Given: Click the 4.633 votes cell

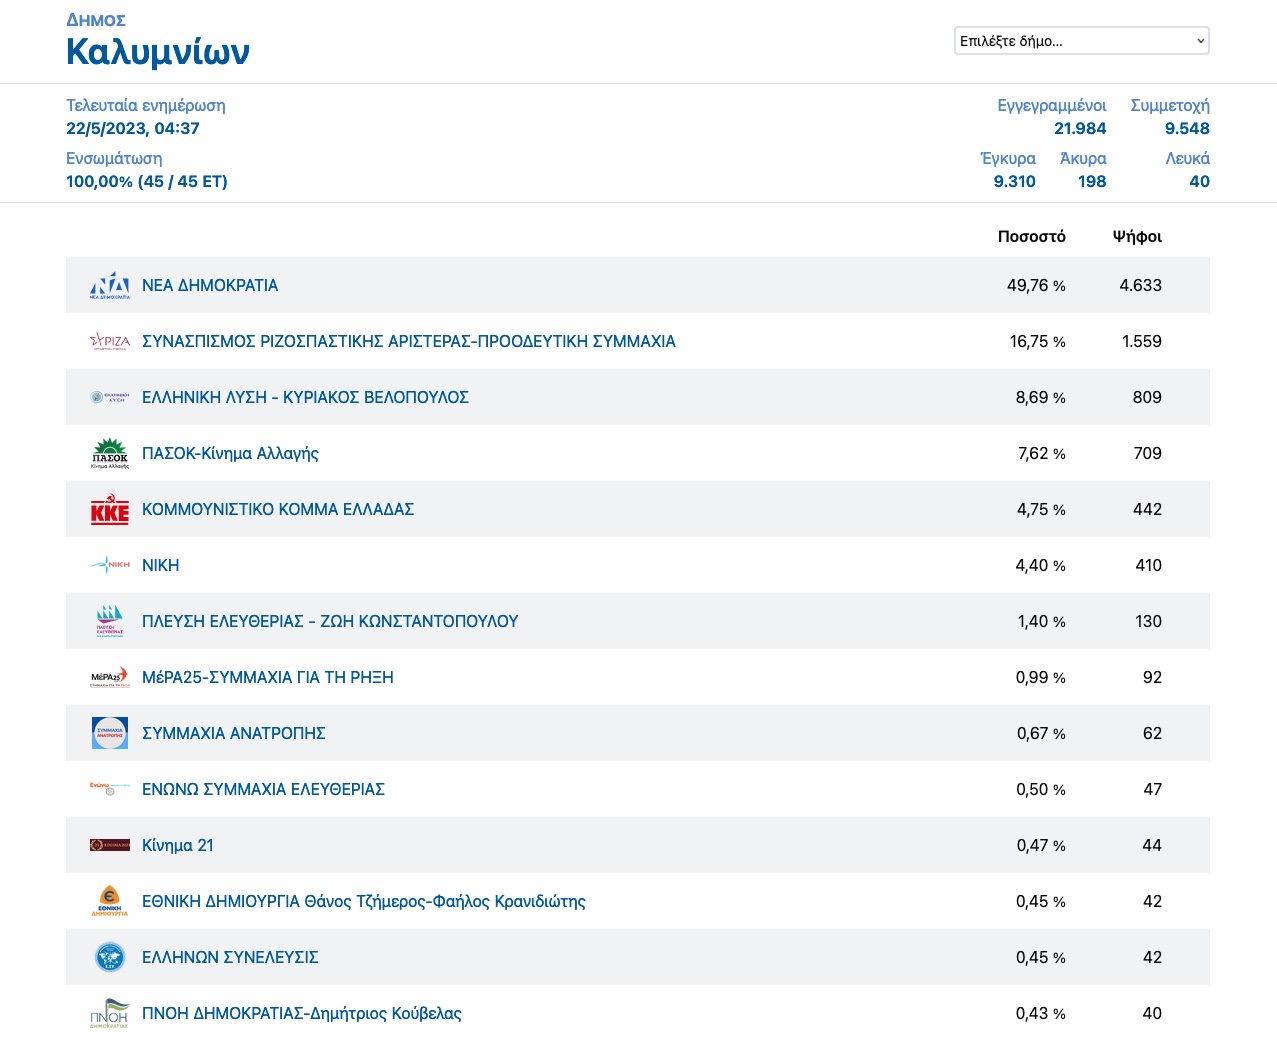Looking at the screenshot, I should pyautogui.click(x=1141, y=285).
